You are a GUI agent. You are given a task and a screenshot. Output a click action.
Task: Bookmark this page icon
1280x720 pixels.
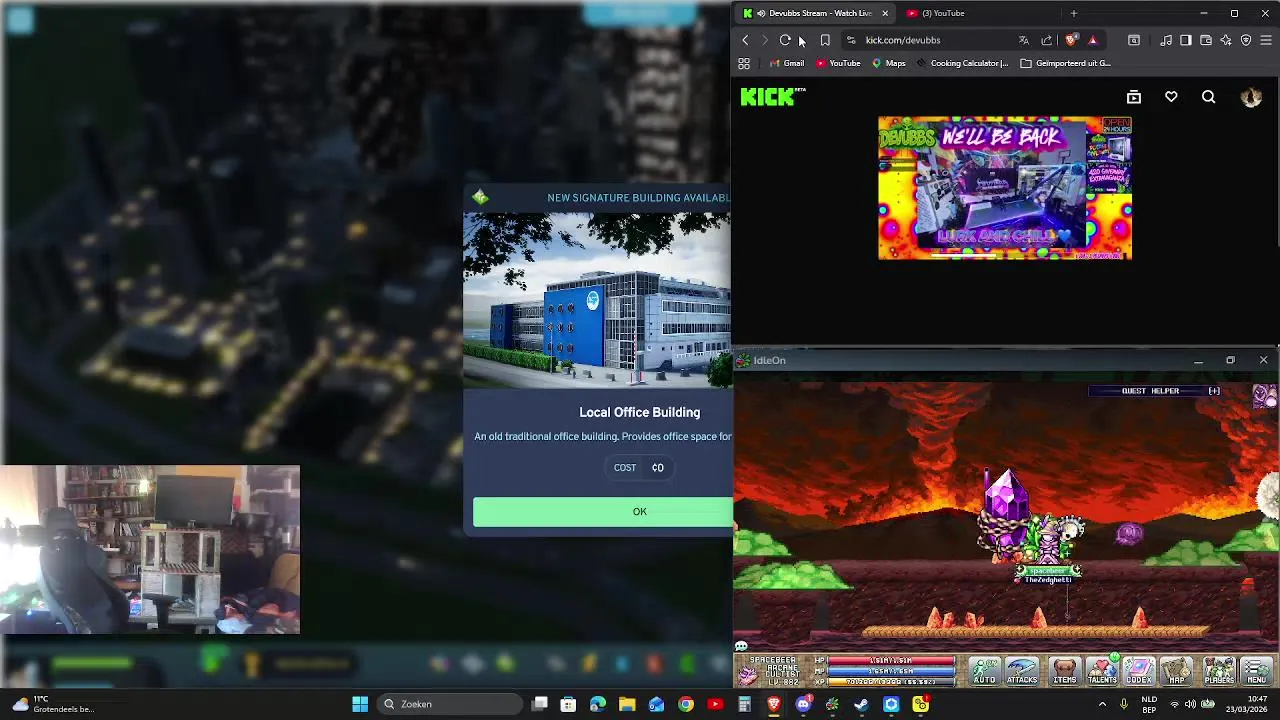825,40
